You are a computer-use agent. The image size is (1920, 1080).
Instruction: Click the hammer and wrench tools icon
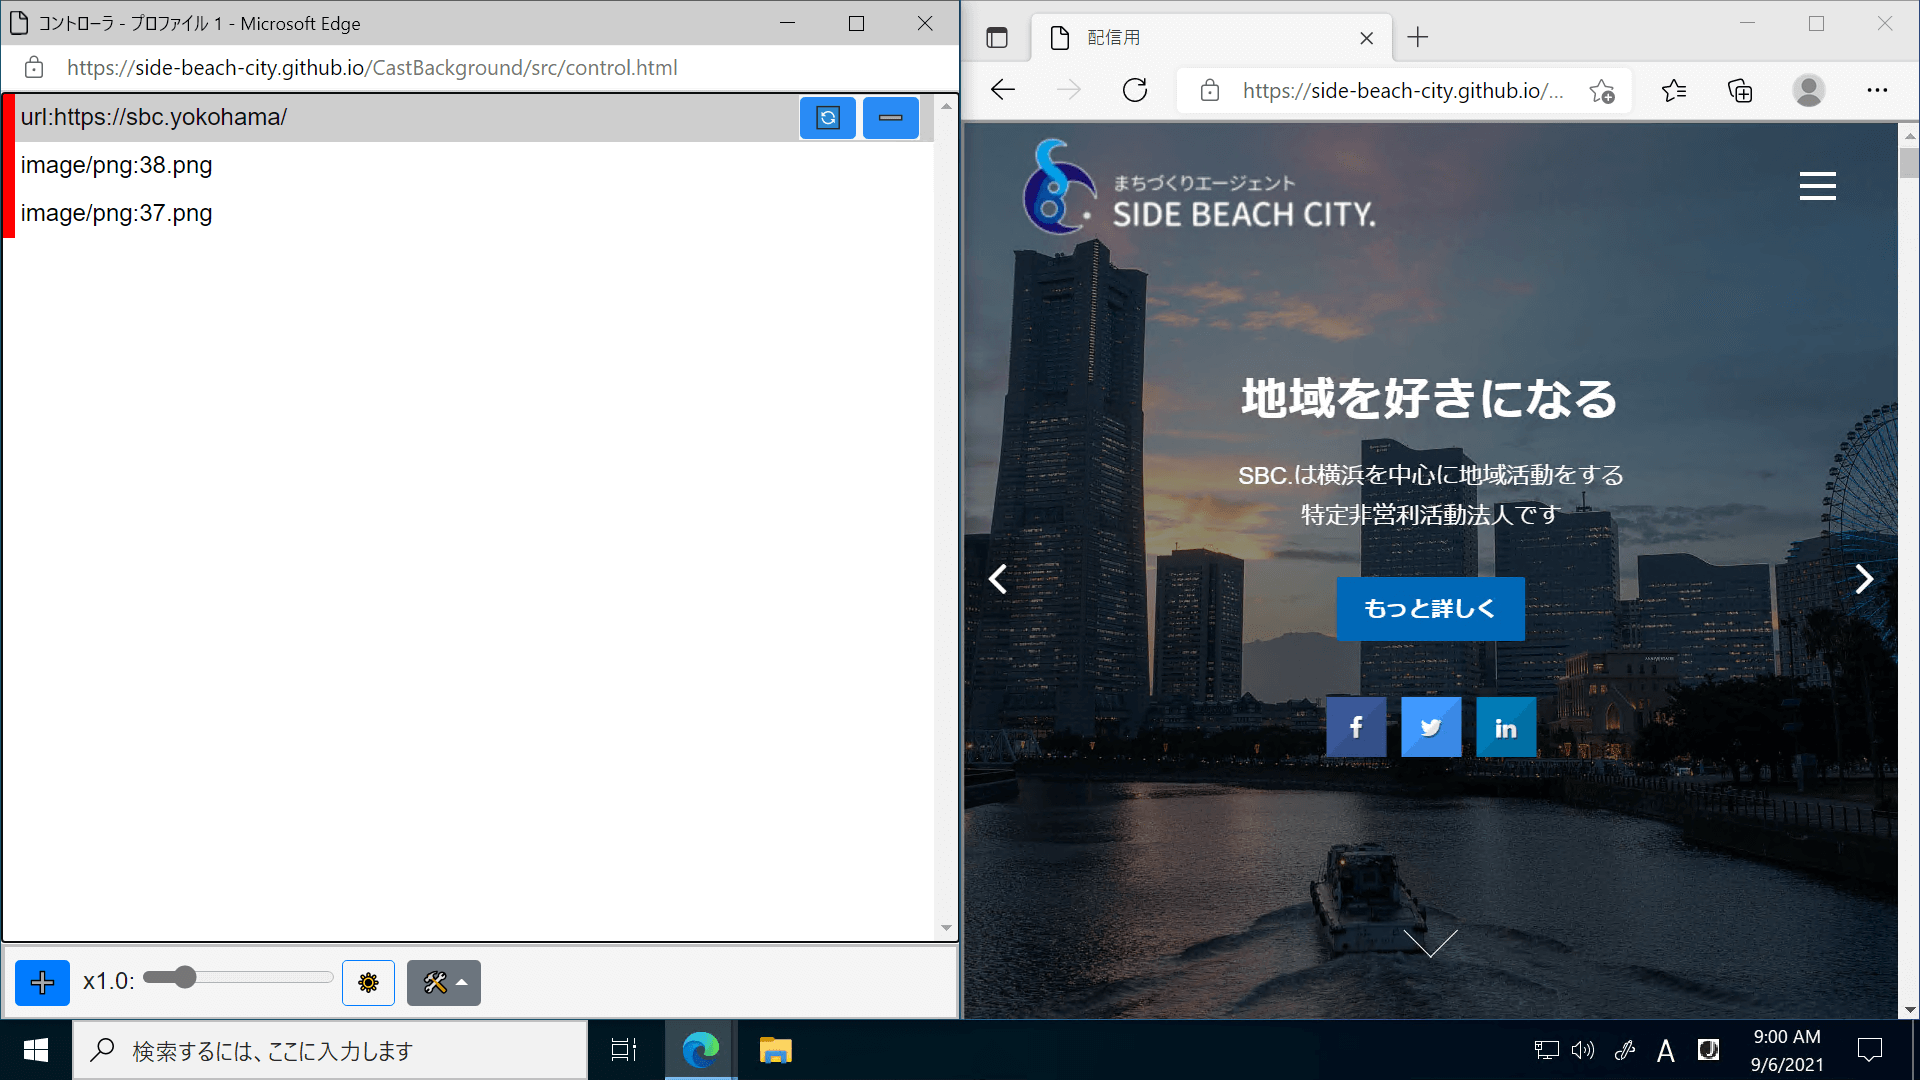[x=434, y=982]
